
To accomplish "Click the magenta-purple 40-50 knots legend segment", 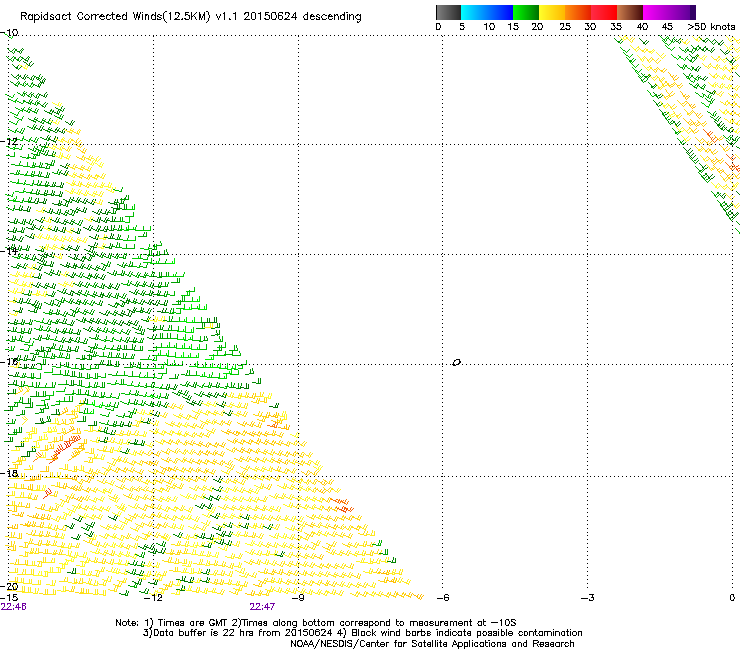I will 669,12.
